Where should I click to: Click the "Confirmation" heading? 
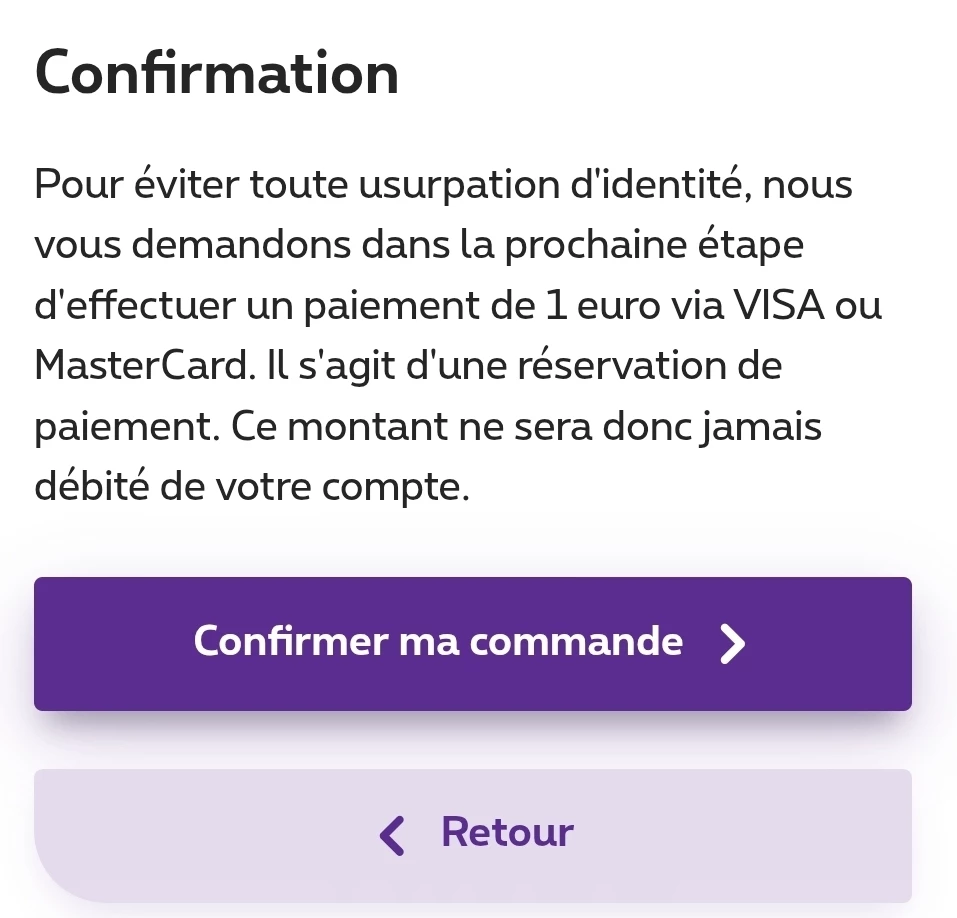(x=217, y=73)
